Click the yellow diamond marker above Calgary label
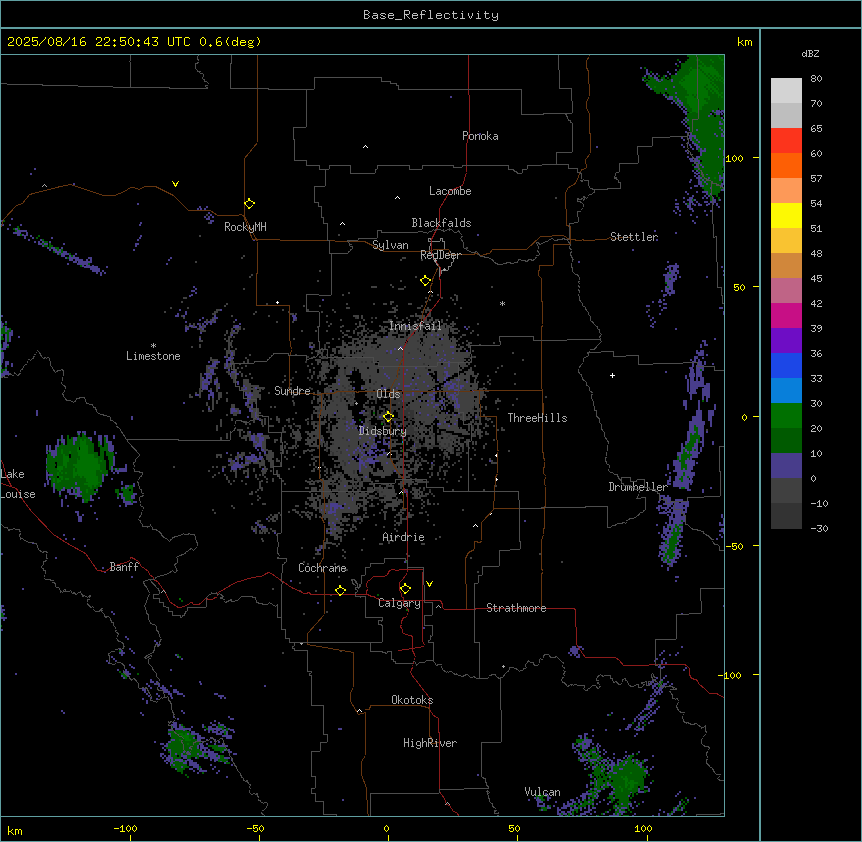 click(x=405, y=589)
